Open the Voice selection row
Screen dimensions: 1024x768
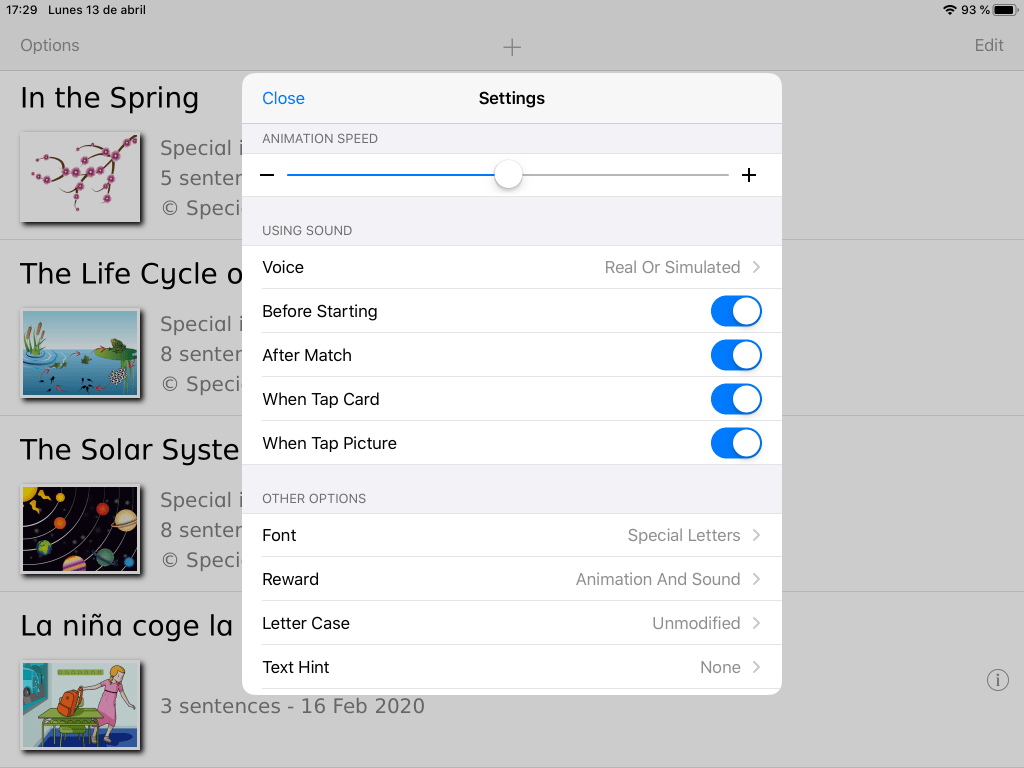(511, 267)
